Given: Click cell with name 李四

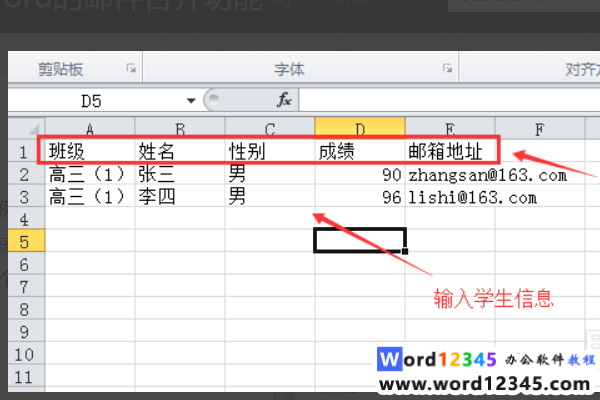Looking at the screenshot, I should click(180, 197).
